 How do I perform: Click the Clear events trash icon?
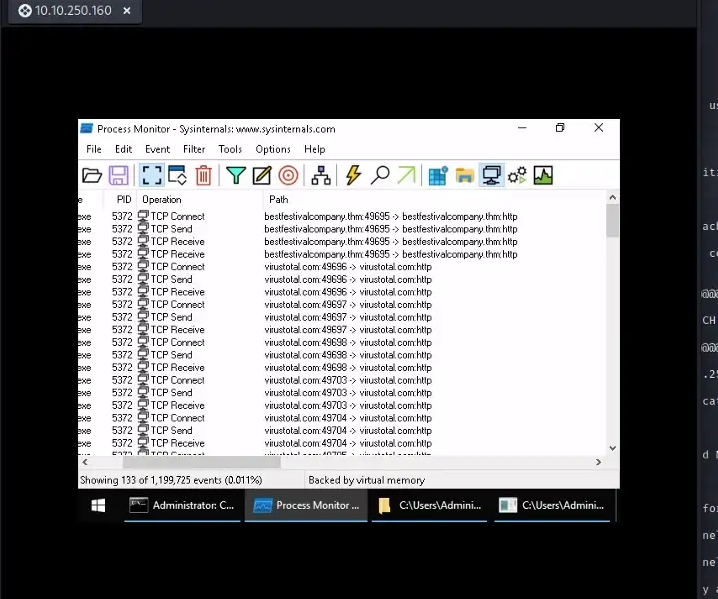204,175
